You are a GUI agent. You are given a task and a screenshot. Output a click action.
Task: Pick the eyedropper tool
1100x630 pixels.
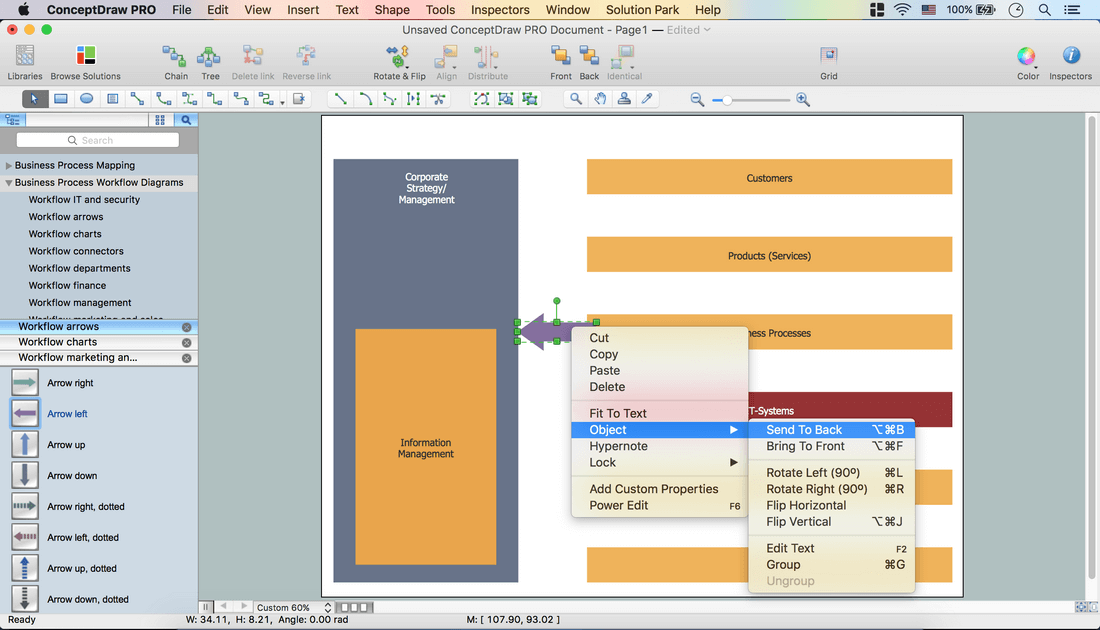coord(647,99)
